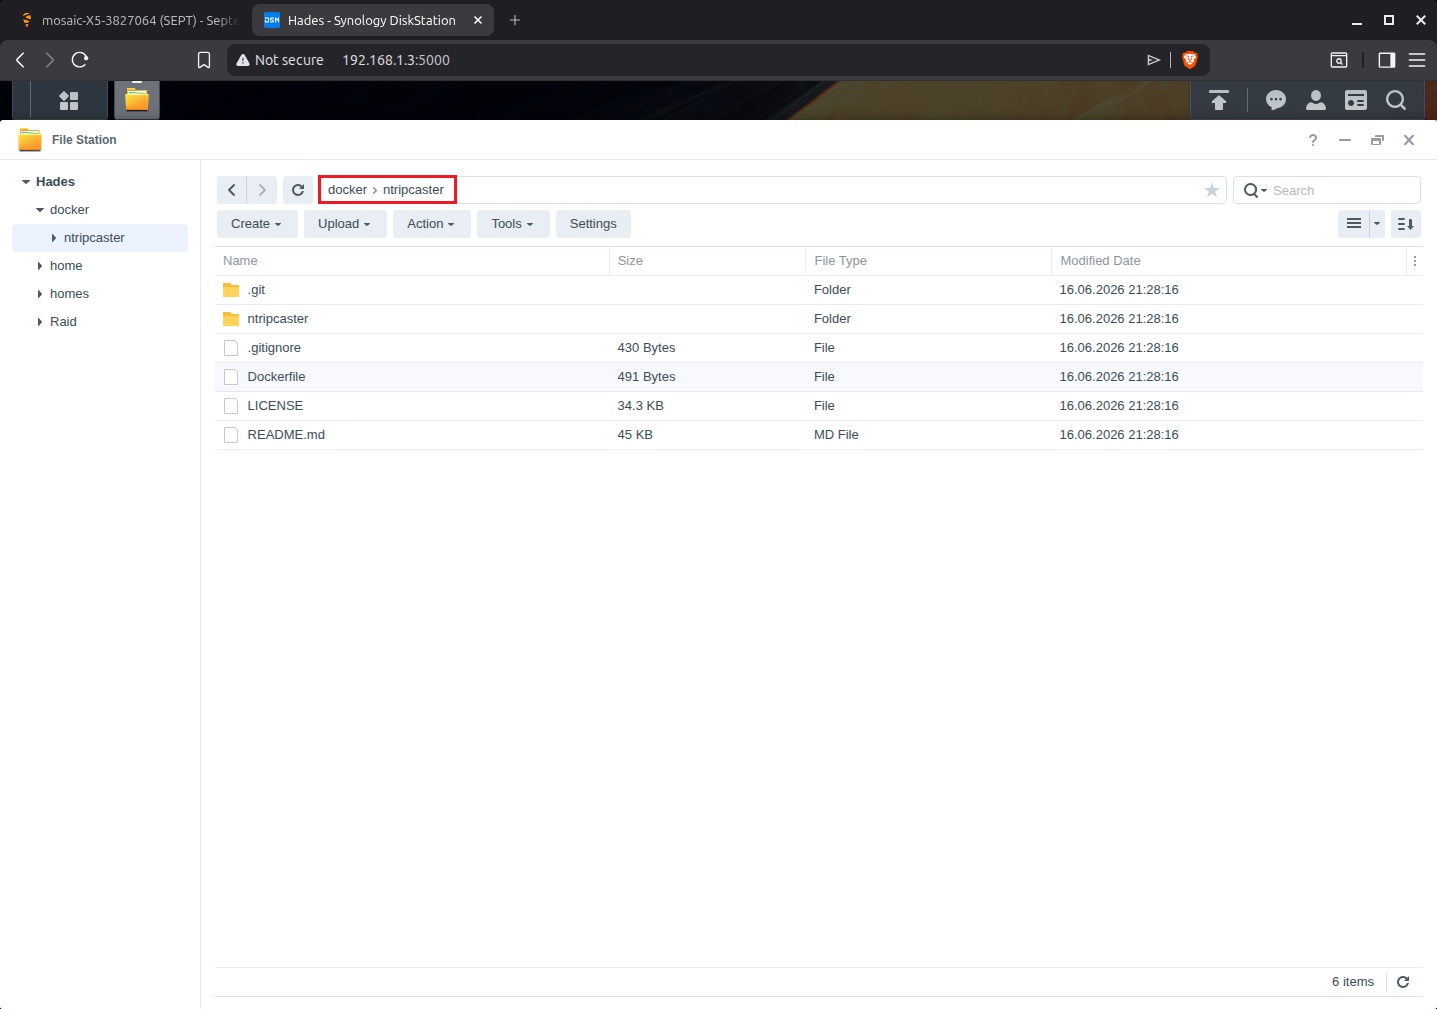Click the .gitignore file icon

pyautogui.click(x=231, y=348)
